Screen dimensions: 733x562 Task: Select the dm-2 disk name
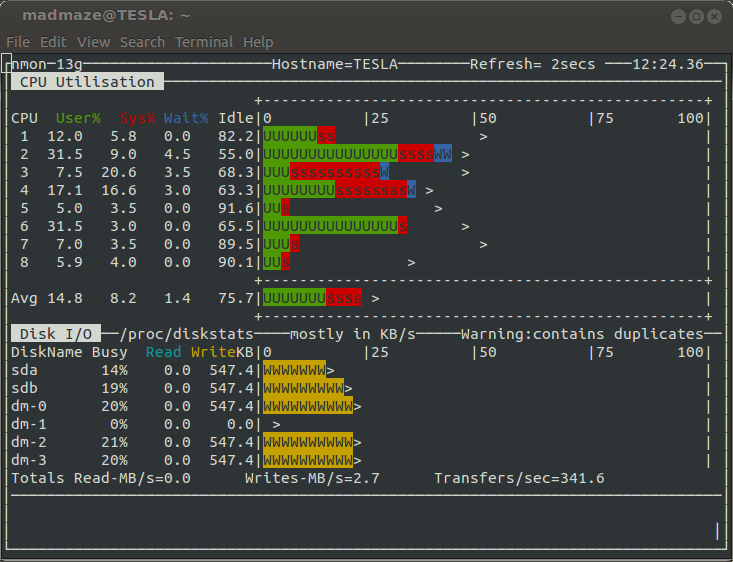click(x=29, y=442)
